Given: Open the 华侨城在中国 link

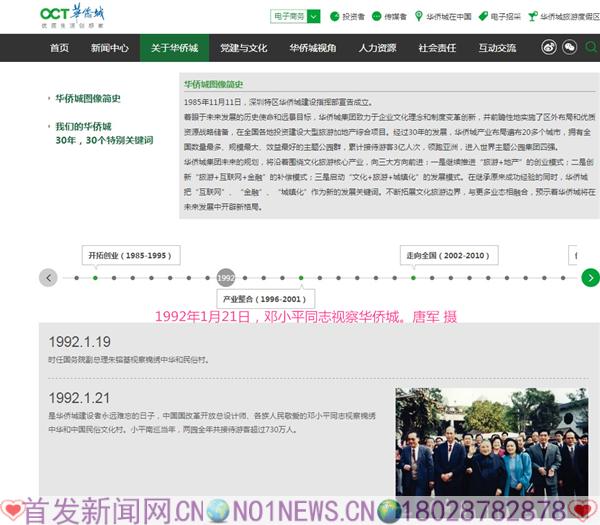Looking at the screenshot, I should [x=449, y=16].
